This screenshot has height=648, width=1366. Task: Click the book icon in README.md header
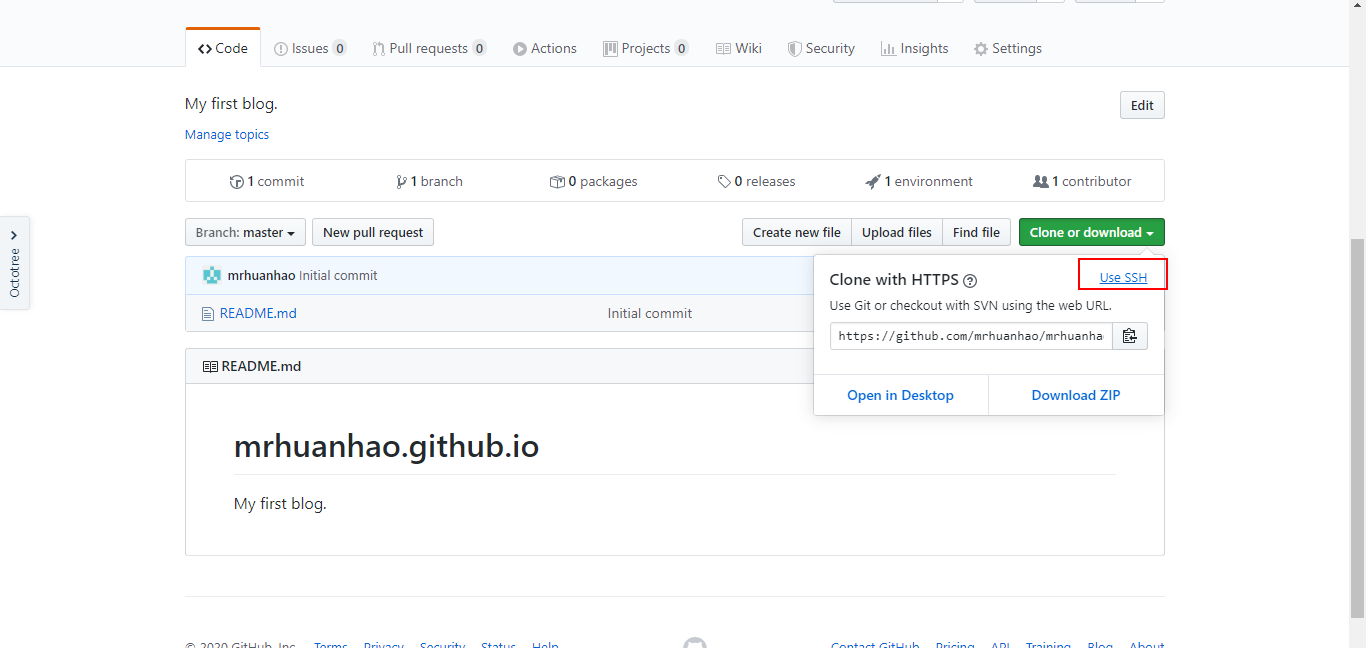pyautogui.click(x=210, y=367)
